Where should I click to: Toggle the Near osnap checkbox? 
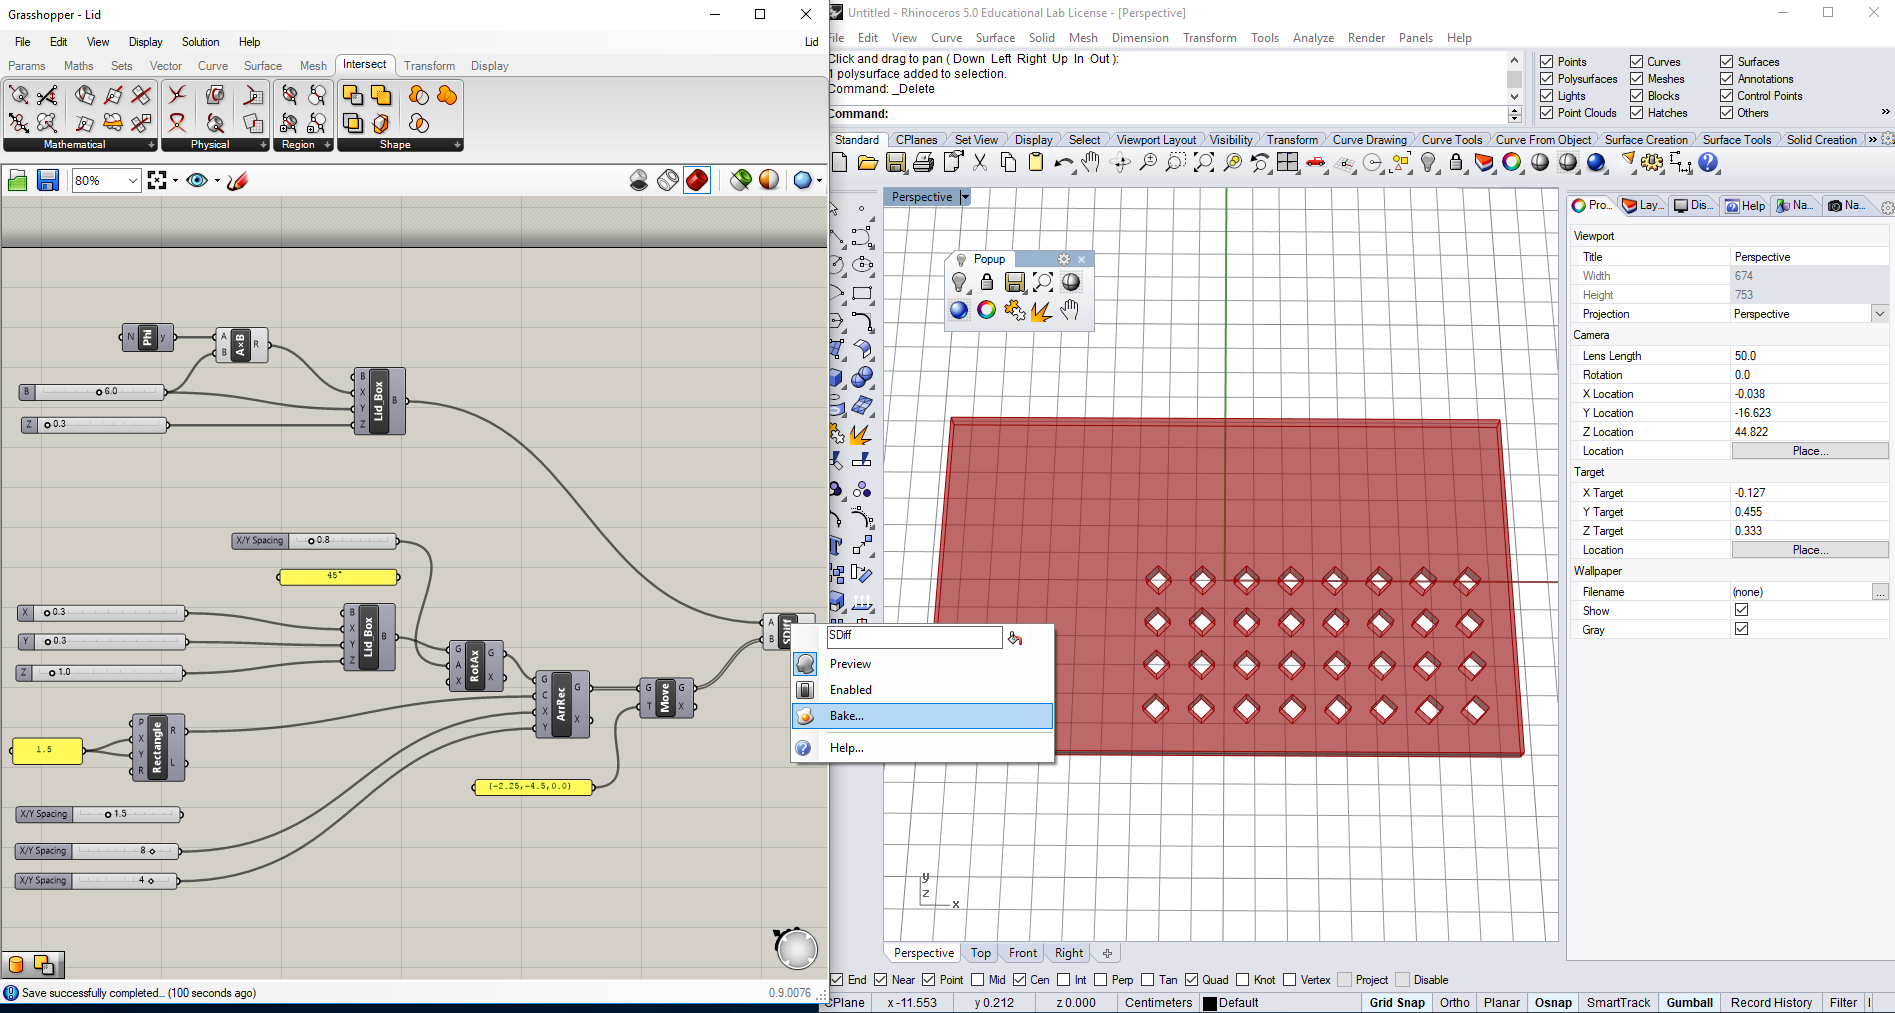(x=881, y=980)
